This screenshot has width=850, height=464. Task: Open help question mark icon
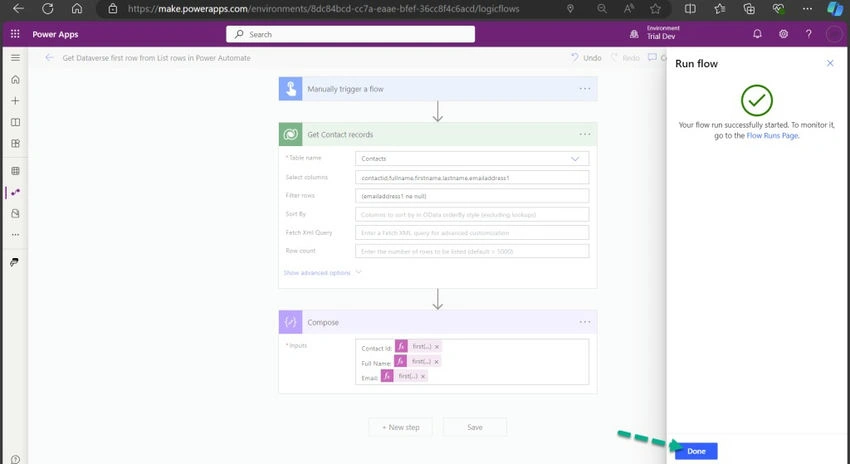(x=808, y=34)
